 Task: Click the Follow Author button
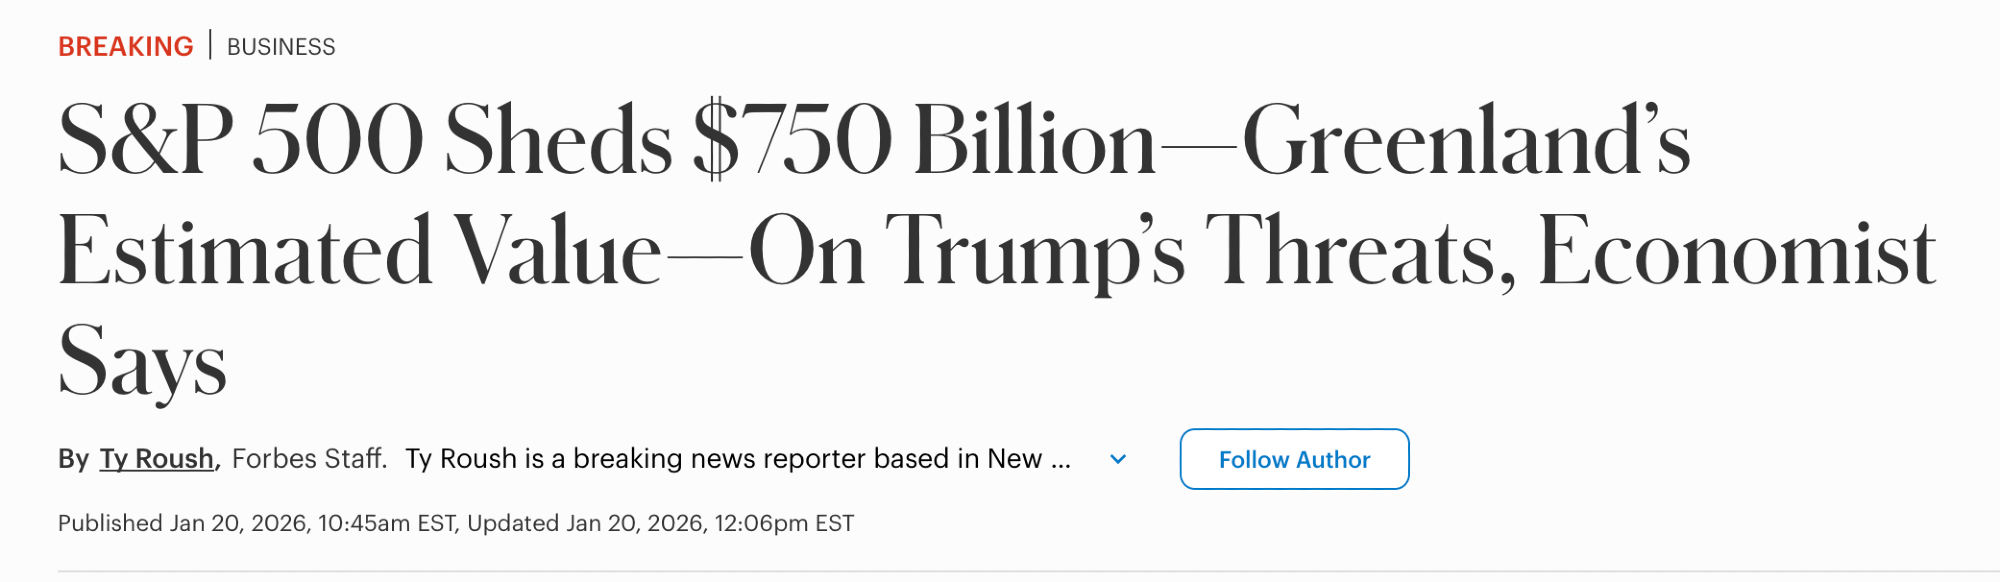click(1294, 460)
